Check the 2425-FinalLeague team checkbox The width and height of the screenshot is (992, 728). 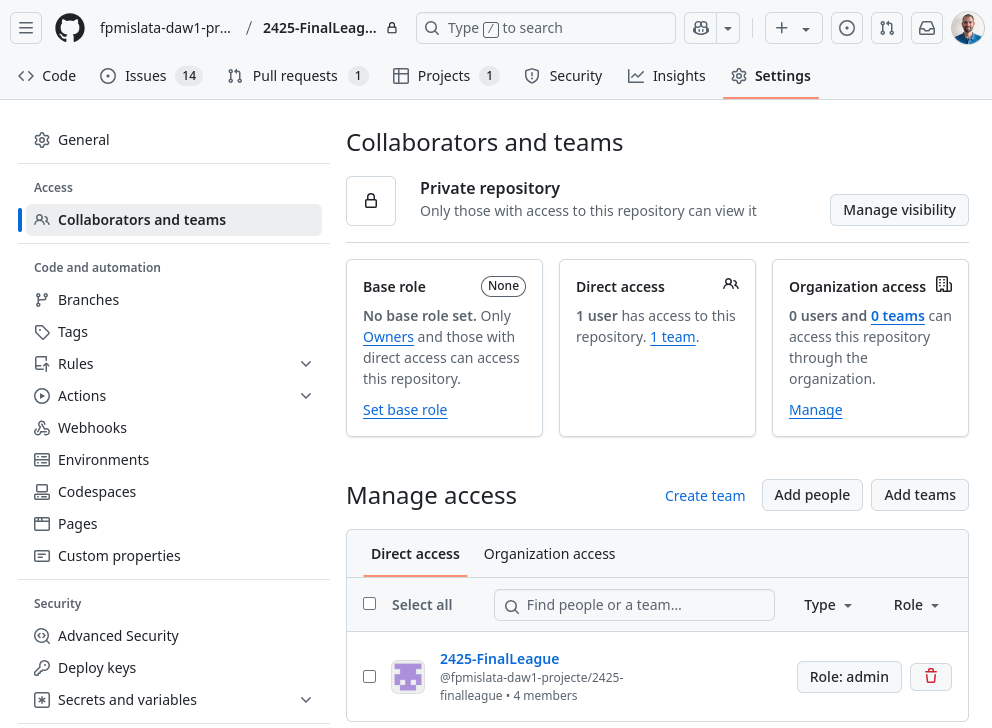click(369, 677)
